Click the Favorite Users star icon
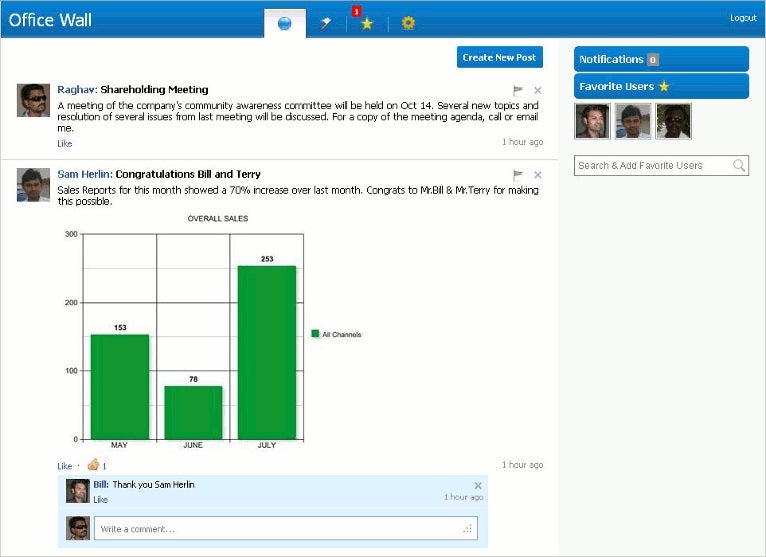 tap(664, 86)
